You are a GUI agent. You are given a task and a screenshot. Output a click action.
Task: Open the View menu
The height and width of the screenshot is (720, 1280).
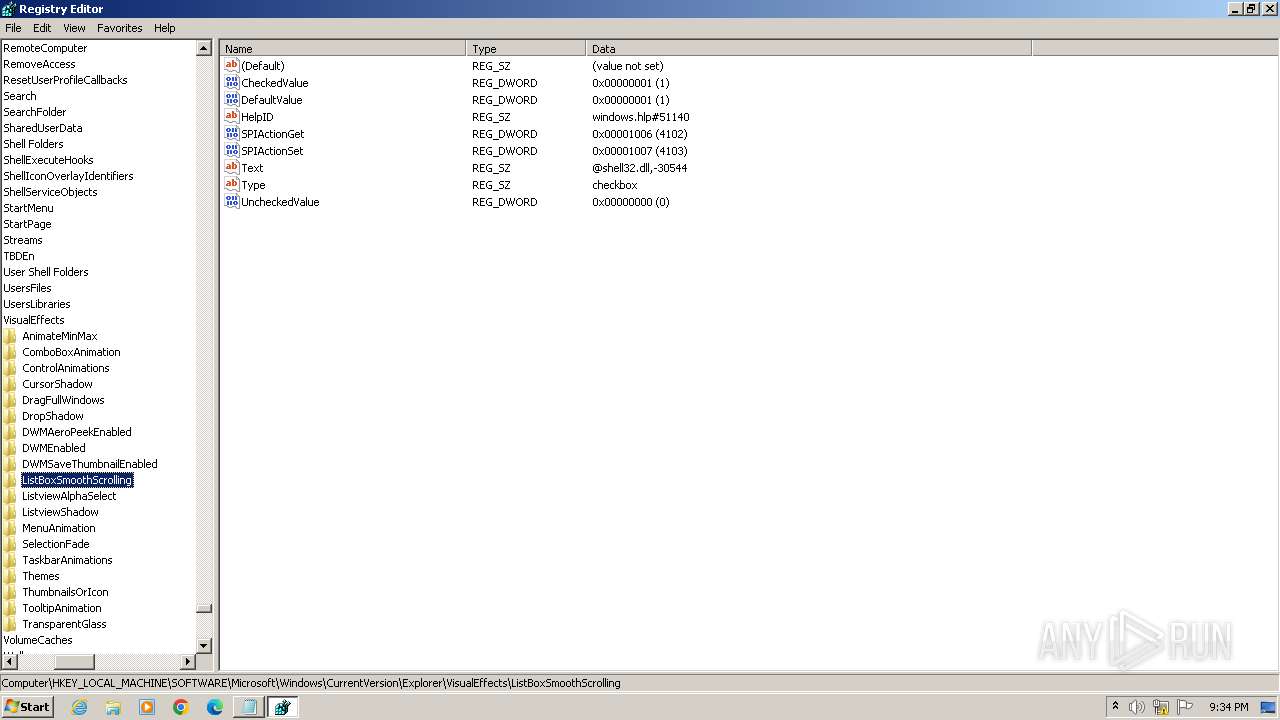point(74,28)
